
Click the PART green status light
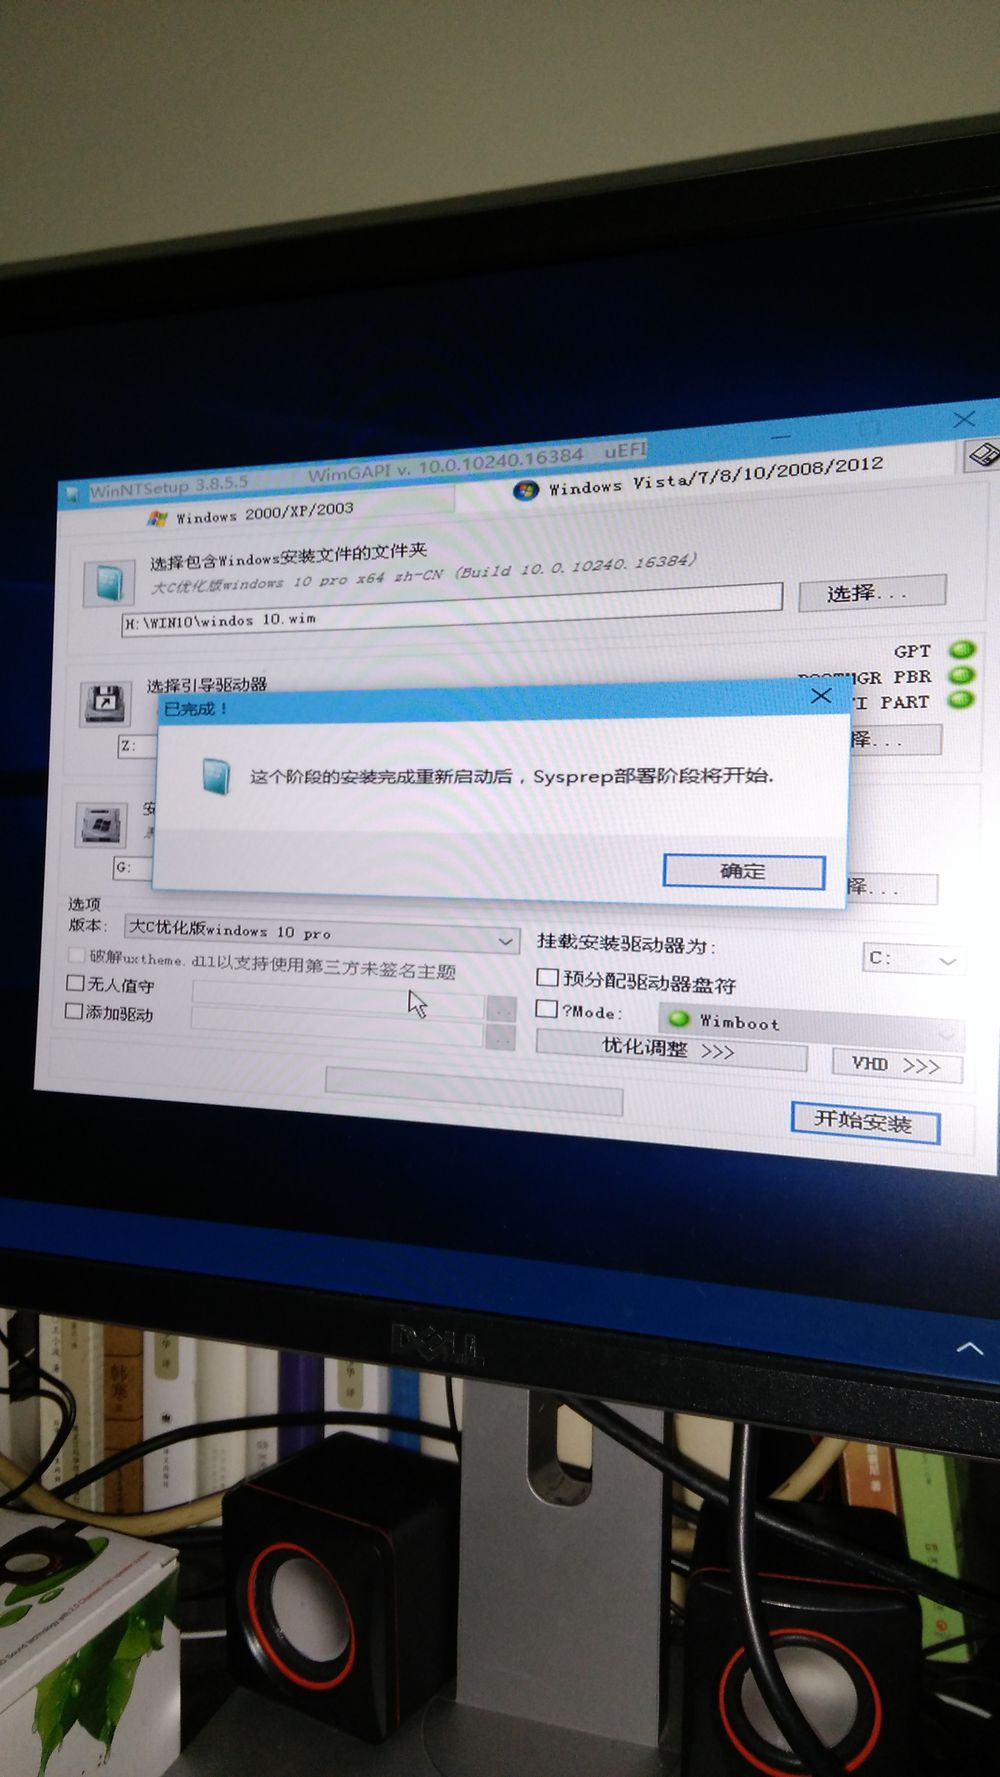tap(961, 699)
